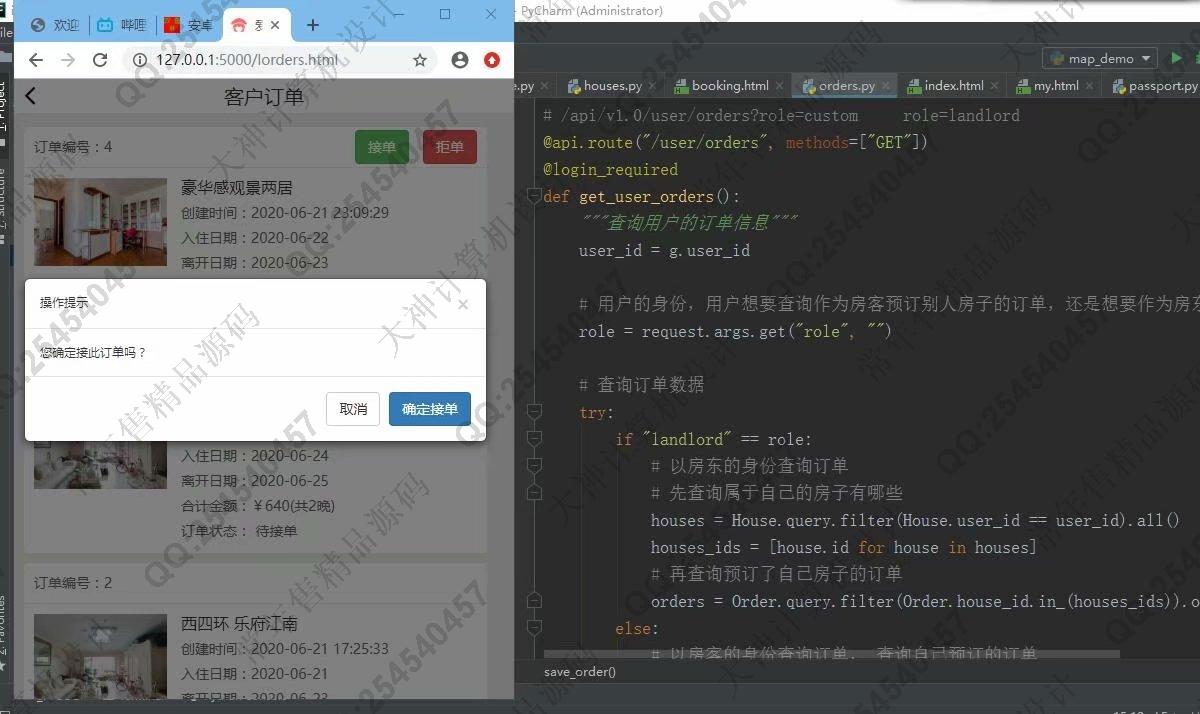The width and height of the screenshot is (1200, 714).
Task: Click the @login_required decorator line
Action: (611, 169)
